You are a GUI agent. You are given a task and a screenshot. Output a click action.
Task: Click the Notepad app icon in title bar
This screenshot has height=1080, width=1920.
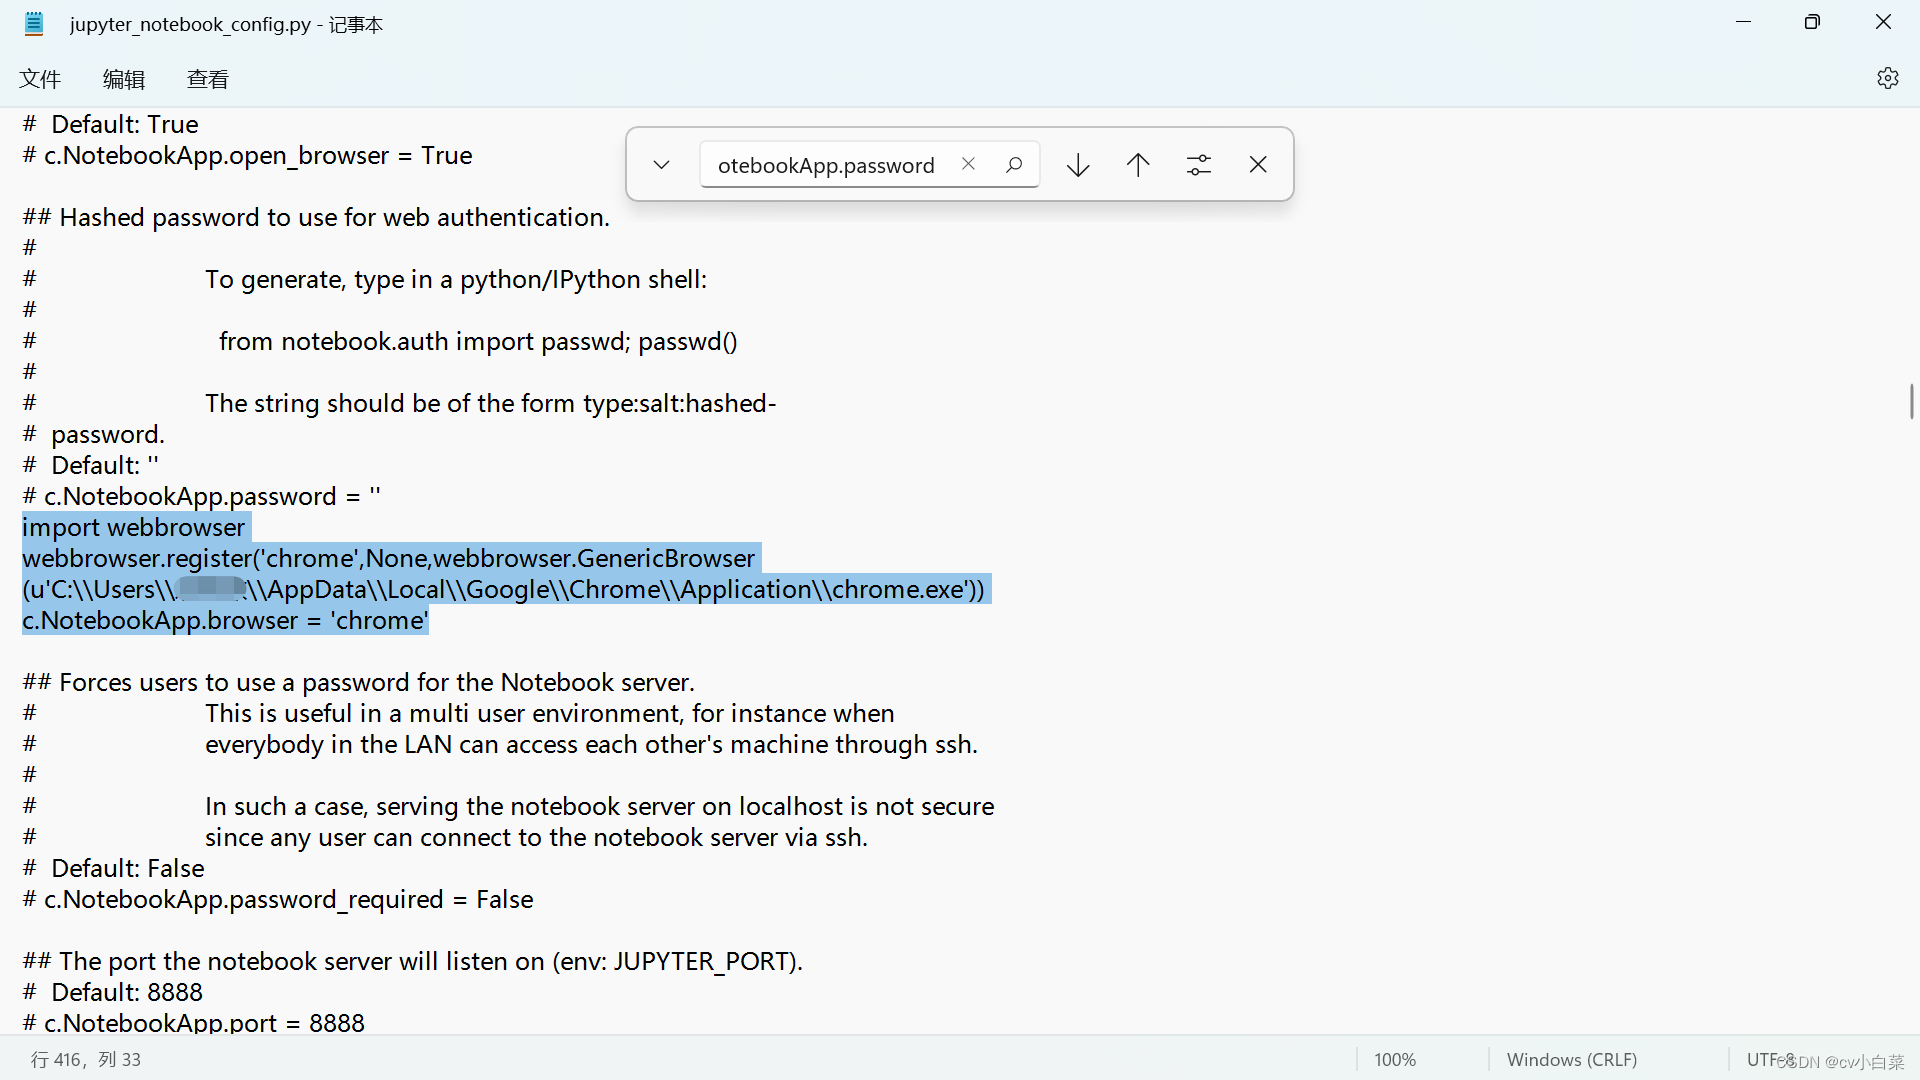pyautogui.click(x=34, y=24)
